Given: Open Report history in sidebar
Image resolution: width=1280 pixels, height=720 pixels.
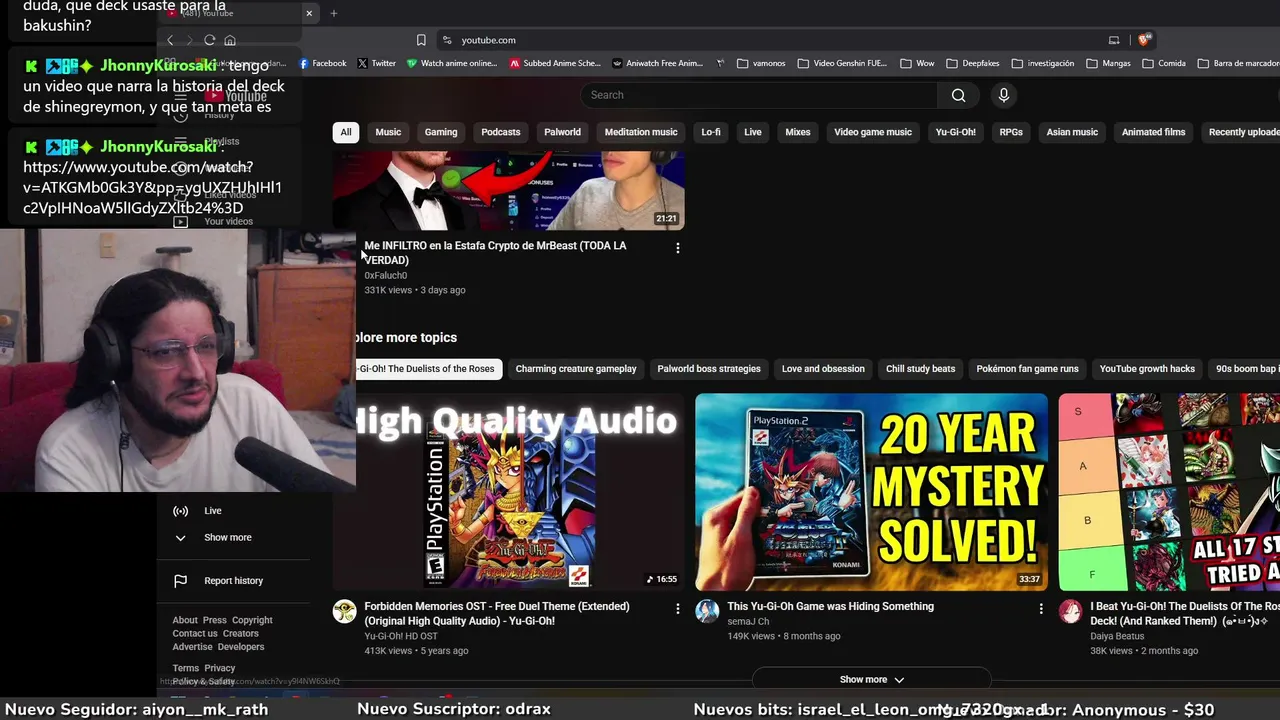Looking at the screenshot, I should coord(234,581).
